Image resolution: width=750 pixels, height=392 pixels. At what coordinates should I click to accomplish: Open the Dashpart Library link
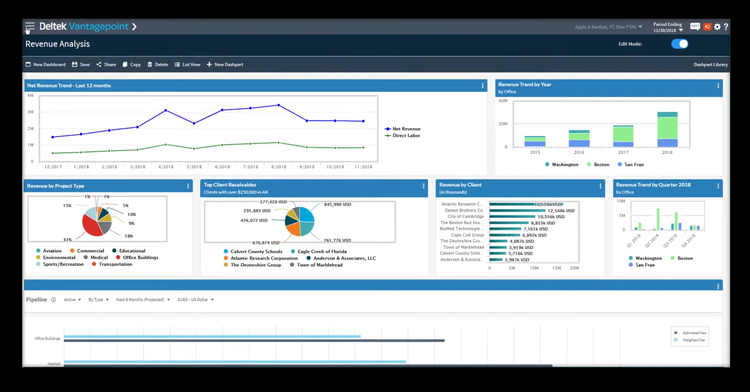point(710,65)
